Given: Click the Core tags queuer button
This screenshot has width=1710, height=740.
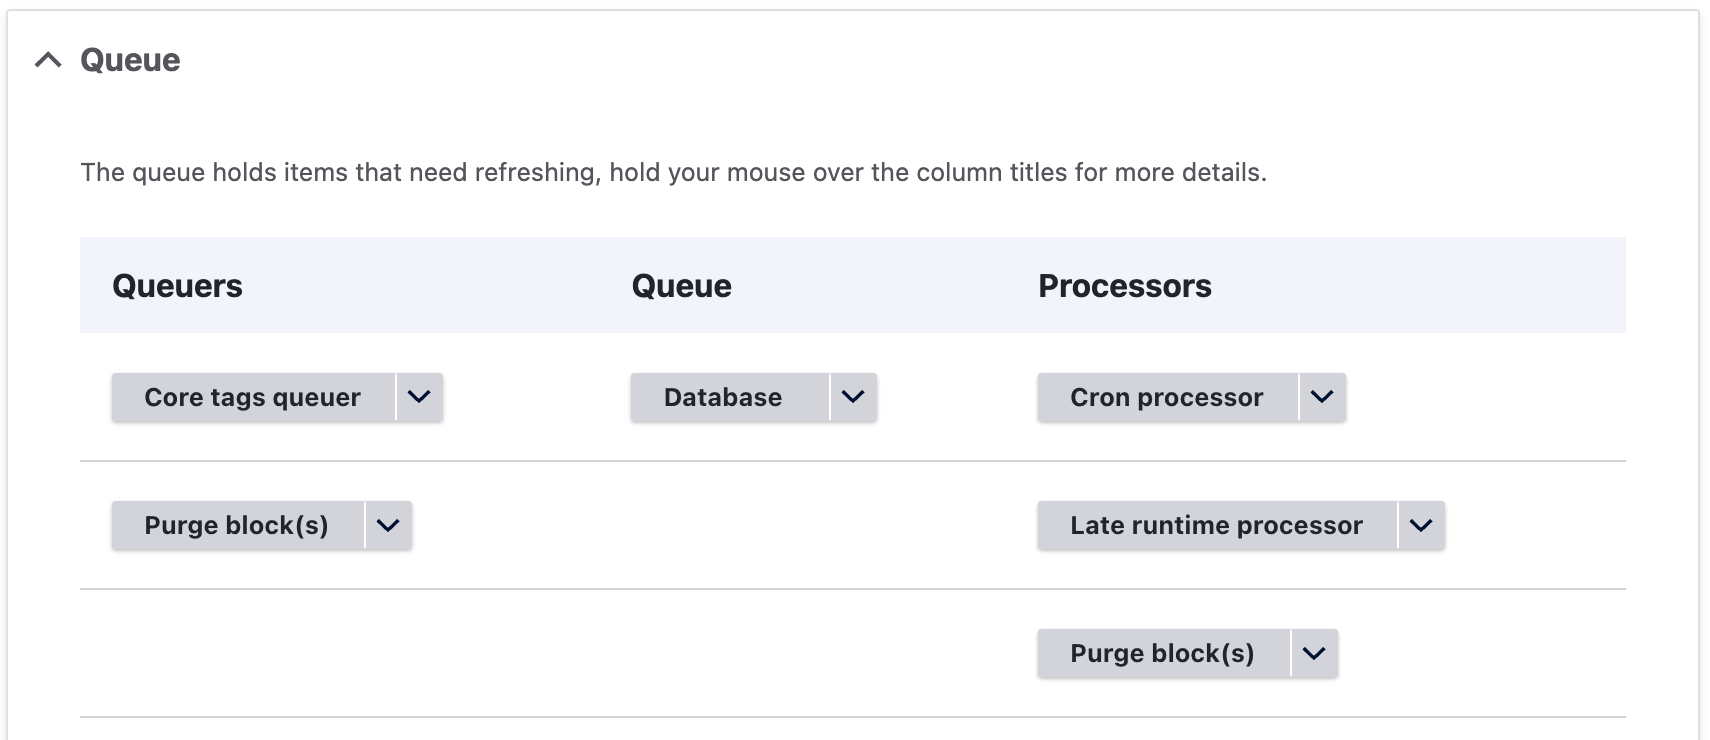Looking at the screenshot, I should pyautogui.click(x=253, y=397).
